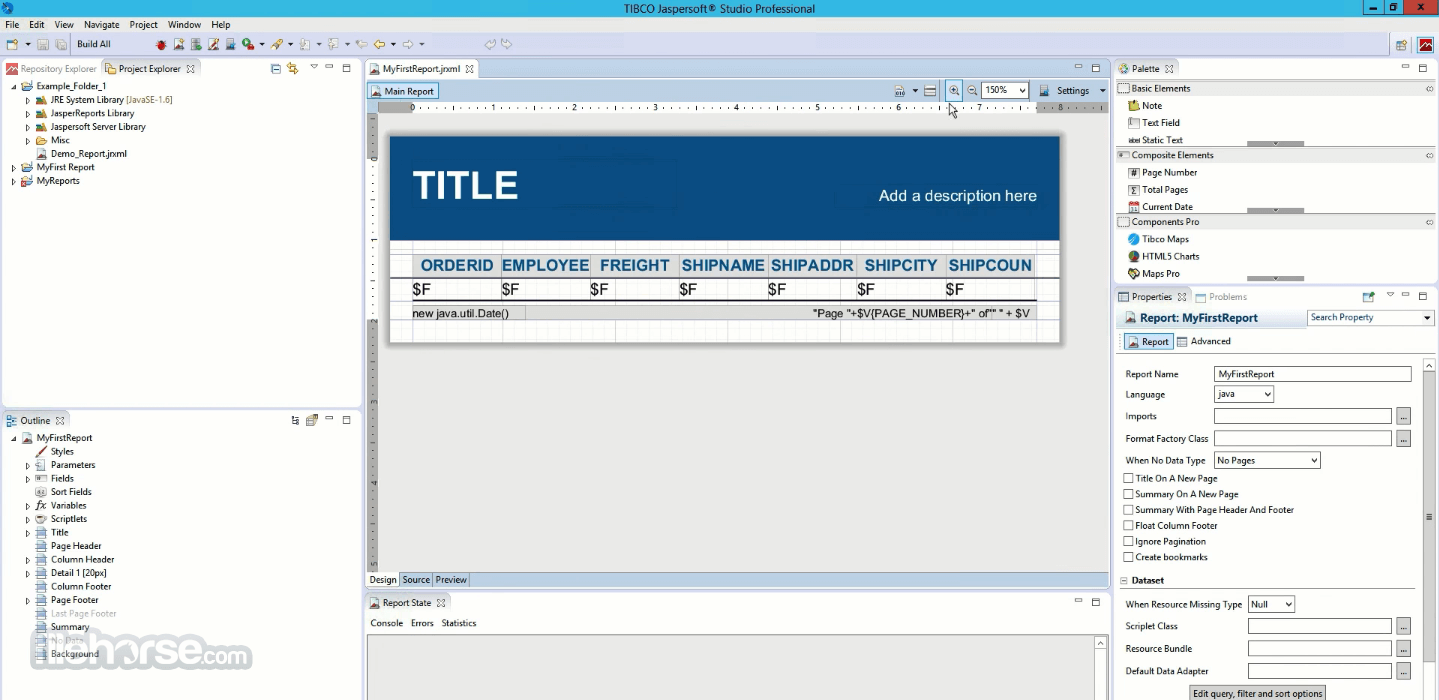Check Create bookmarks
Screen dimensions: 1439x700
pyautogui.click(x=1128, y=557)
